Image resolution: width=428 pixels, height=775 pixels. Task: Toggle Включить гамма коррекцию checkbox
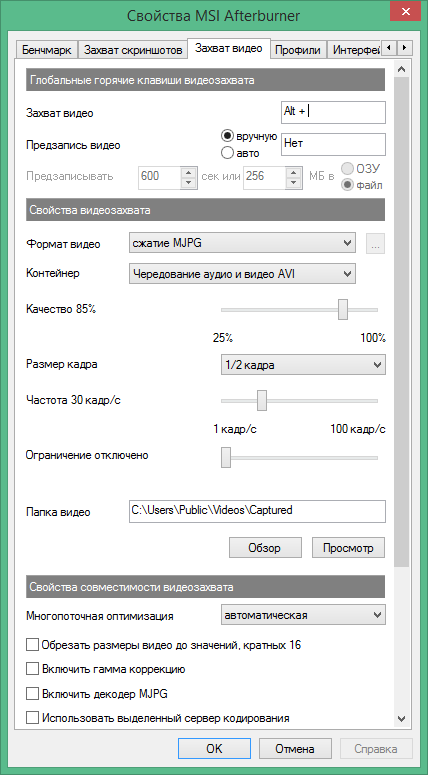point(32,669)
